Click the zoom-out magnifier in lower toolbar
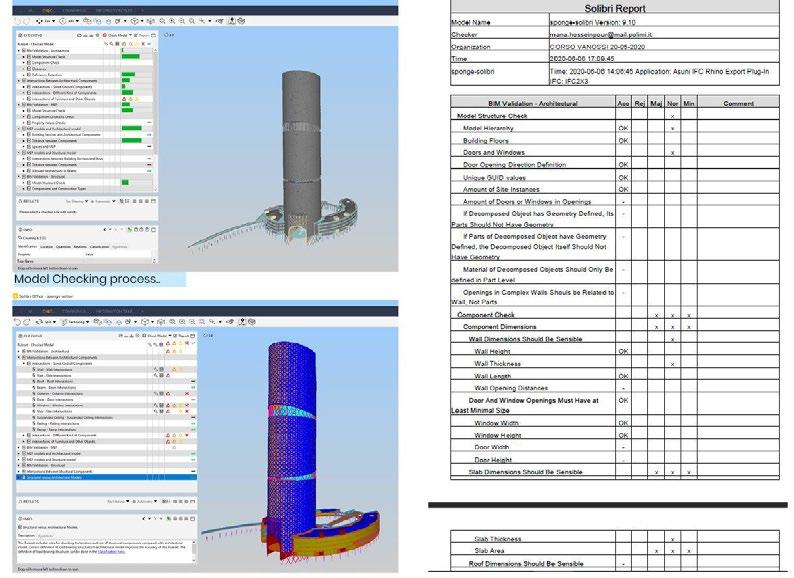 click(x=192, y=322)
